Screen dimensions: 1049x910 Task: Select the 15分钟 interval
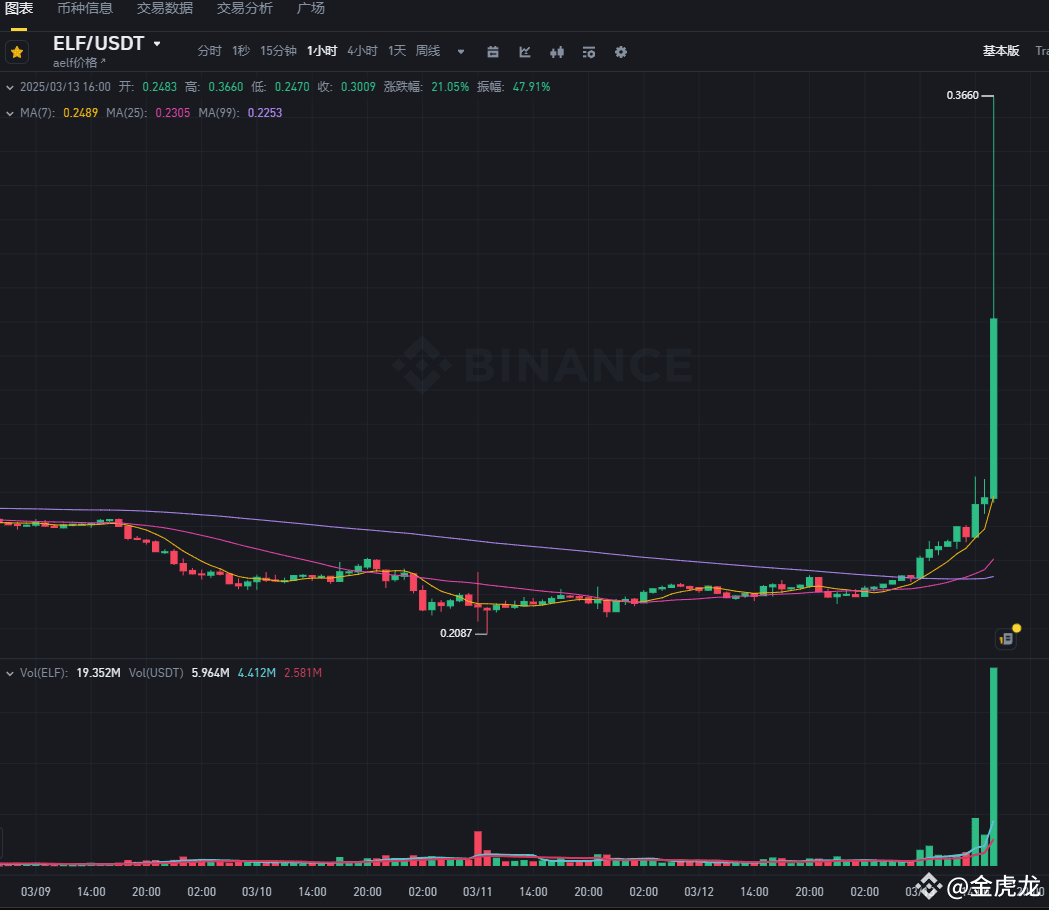click(278, 50)
